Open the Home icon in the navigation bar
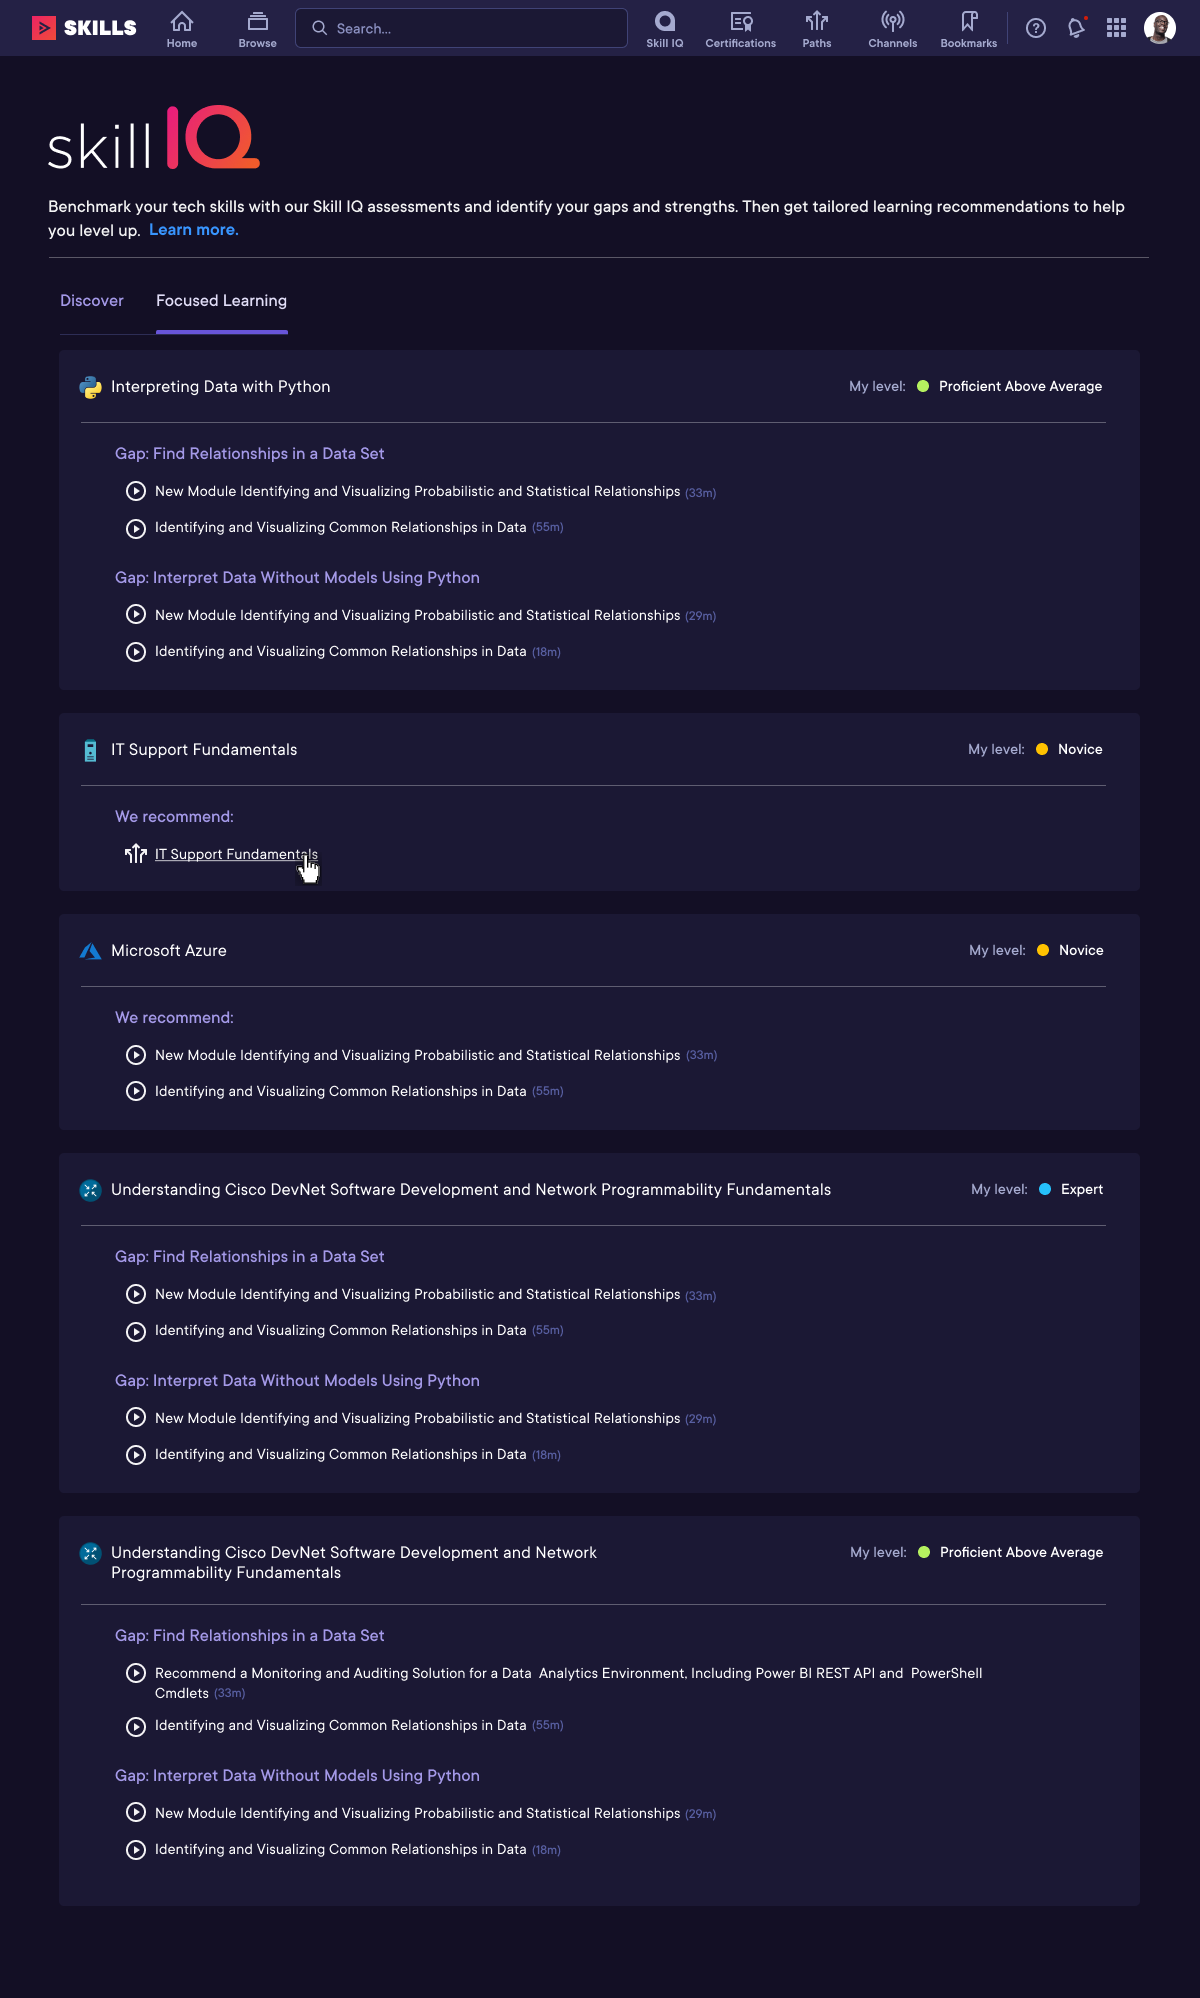 tap(181, 28)
